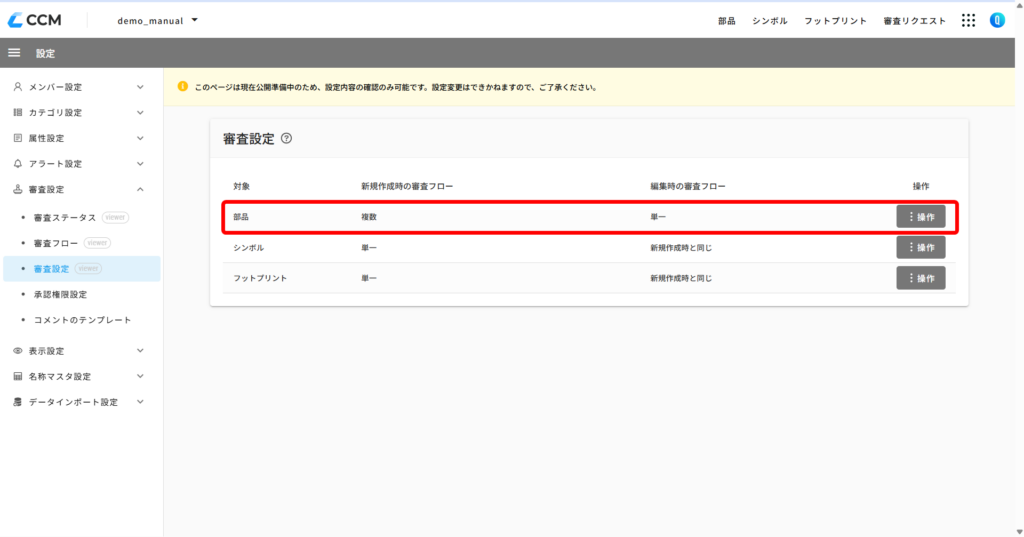This screenshot has width=1024, height=537.
Task: Expand the 属性設定 section
Action: click(x=140, y=138)
